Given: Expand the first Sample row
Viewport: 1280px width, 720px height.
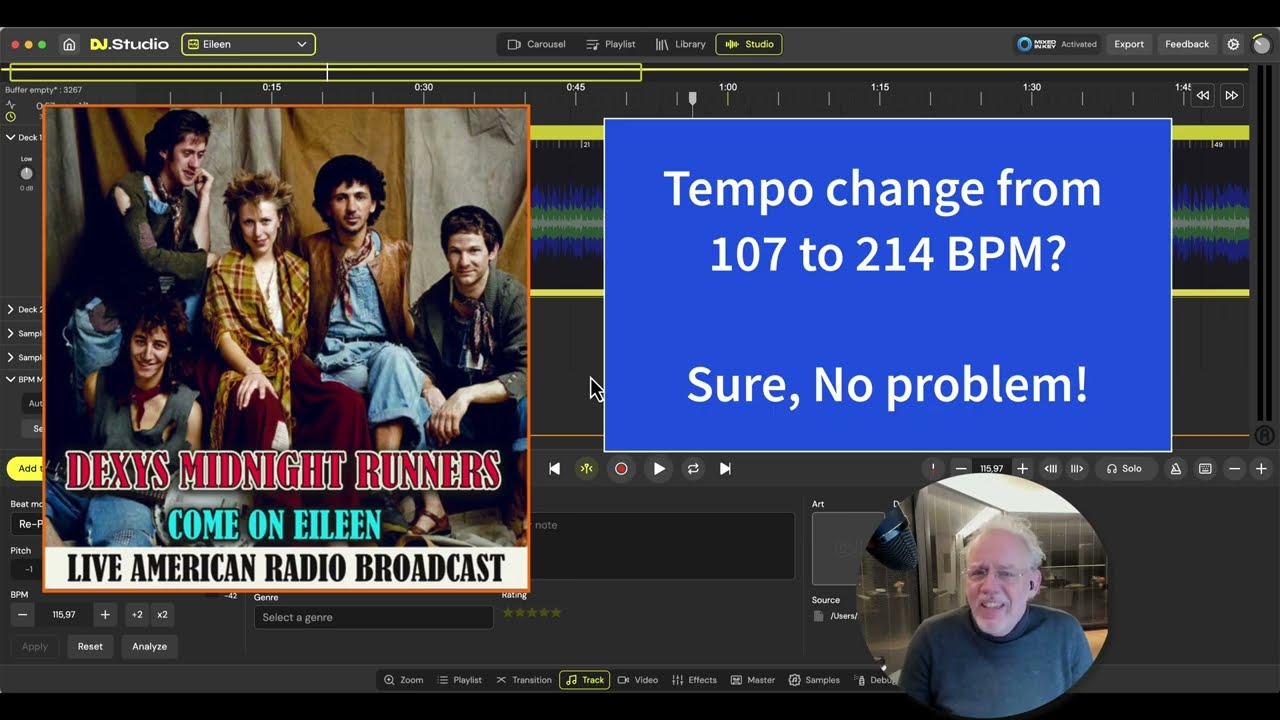Looking at the screenshot, I should [10, 333].
